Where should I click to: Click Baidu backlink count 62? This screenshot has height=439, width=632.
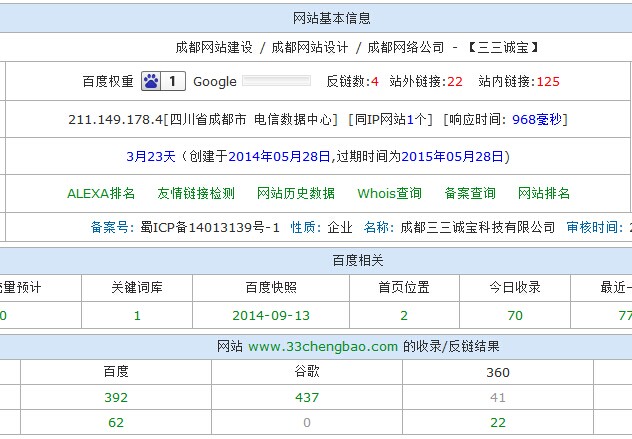[x=116, y=423]
